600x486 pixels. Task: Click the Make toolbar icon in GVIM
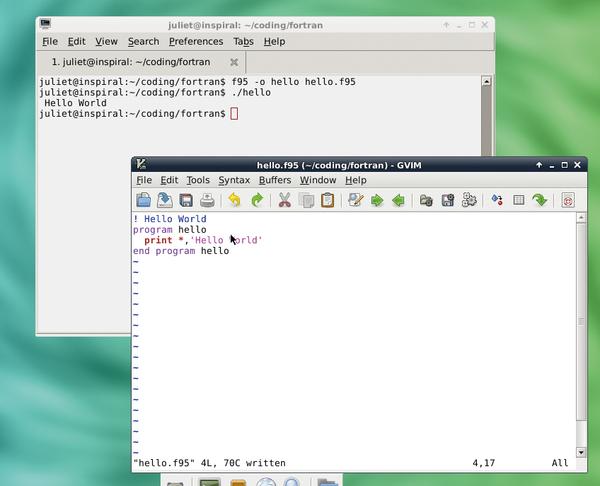tap(497, 200)
